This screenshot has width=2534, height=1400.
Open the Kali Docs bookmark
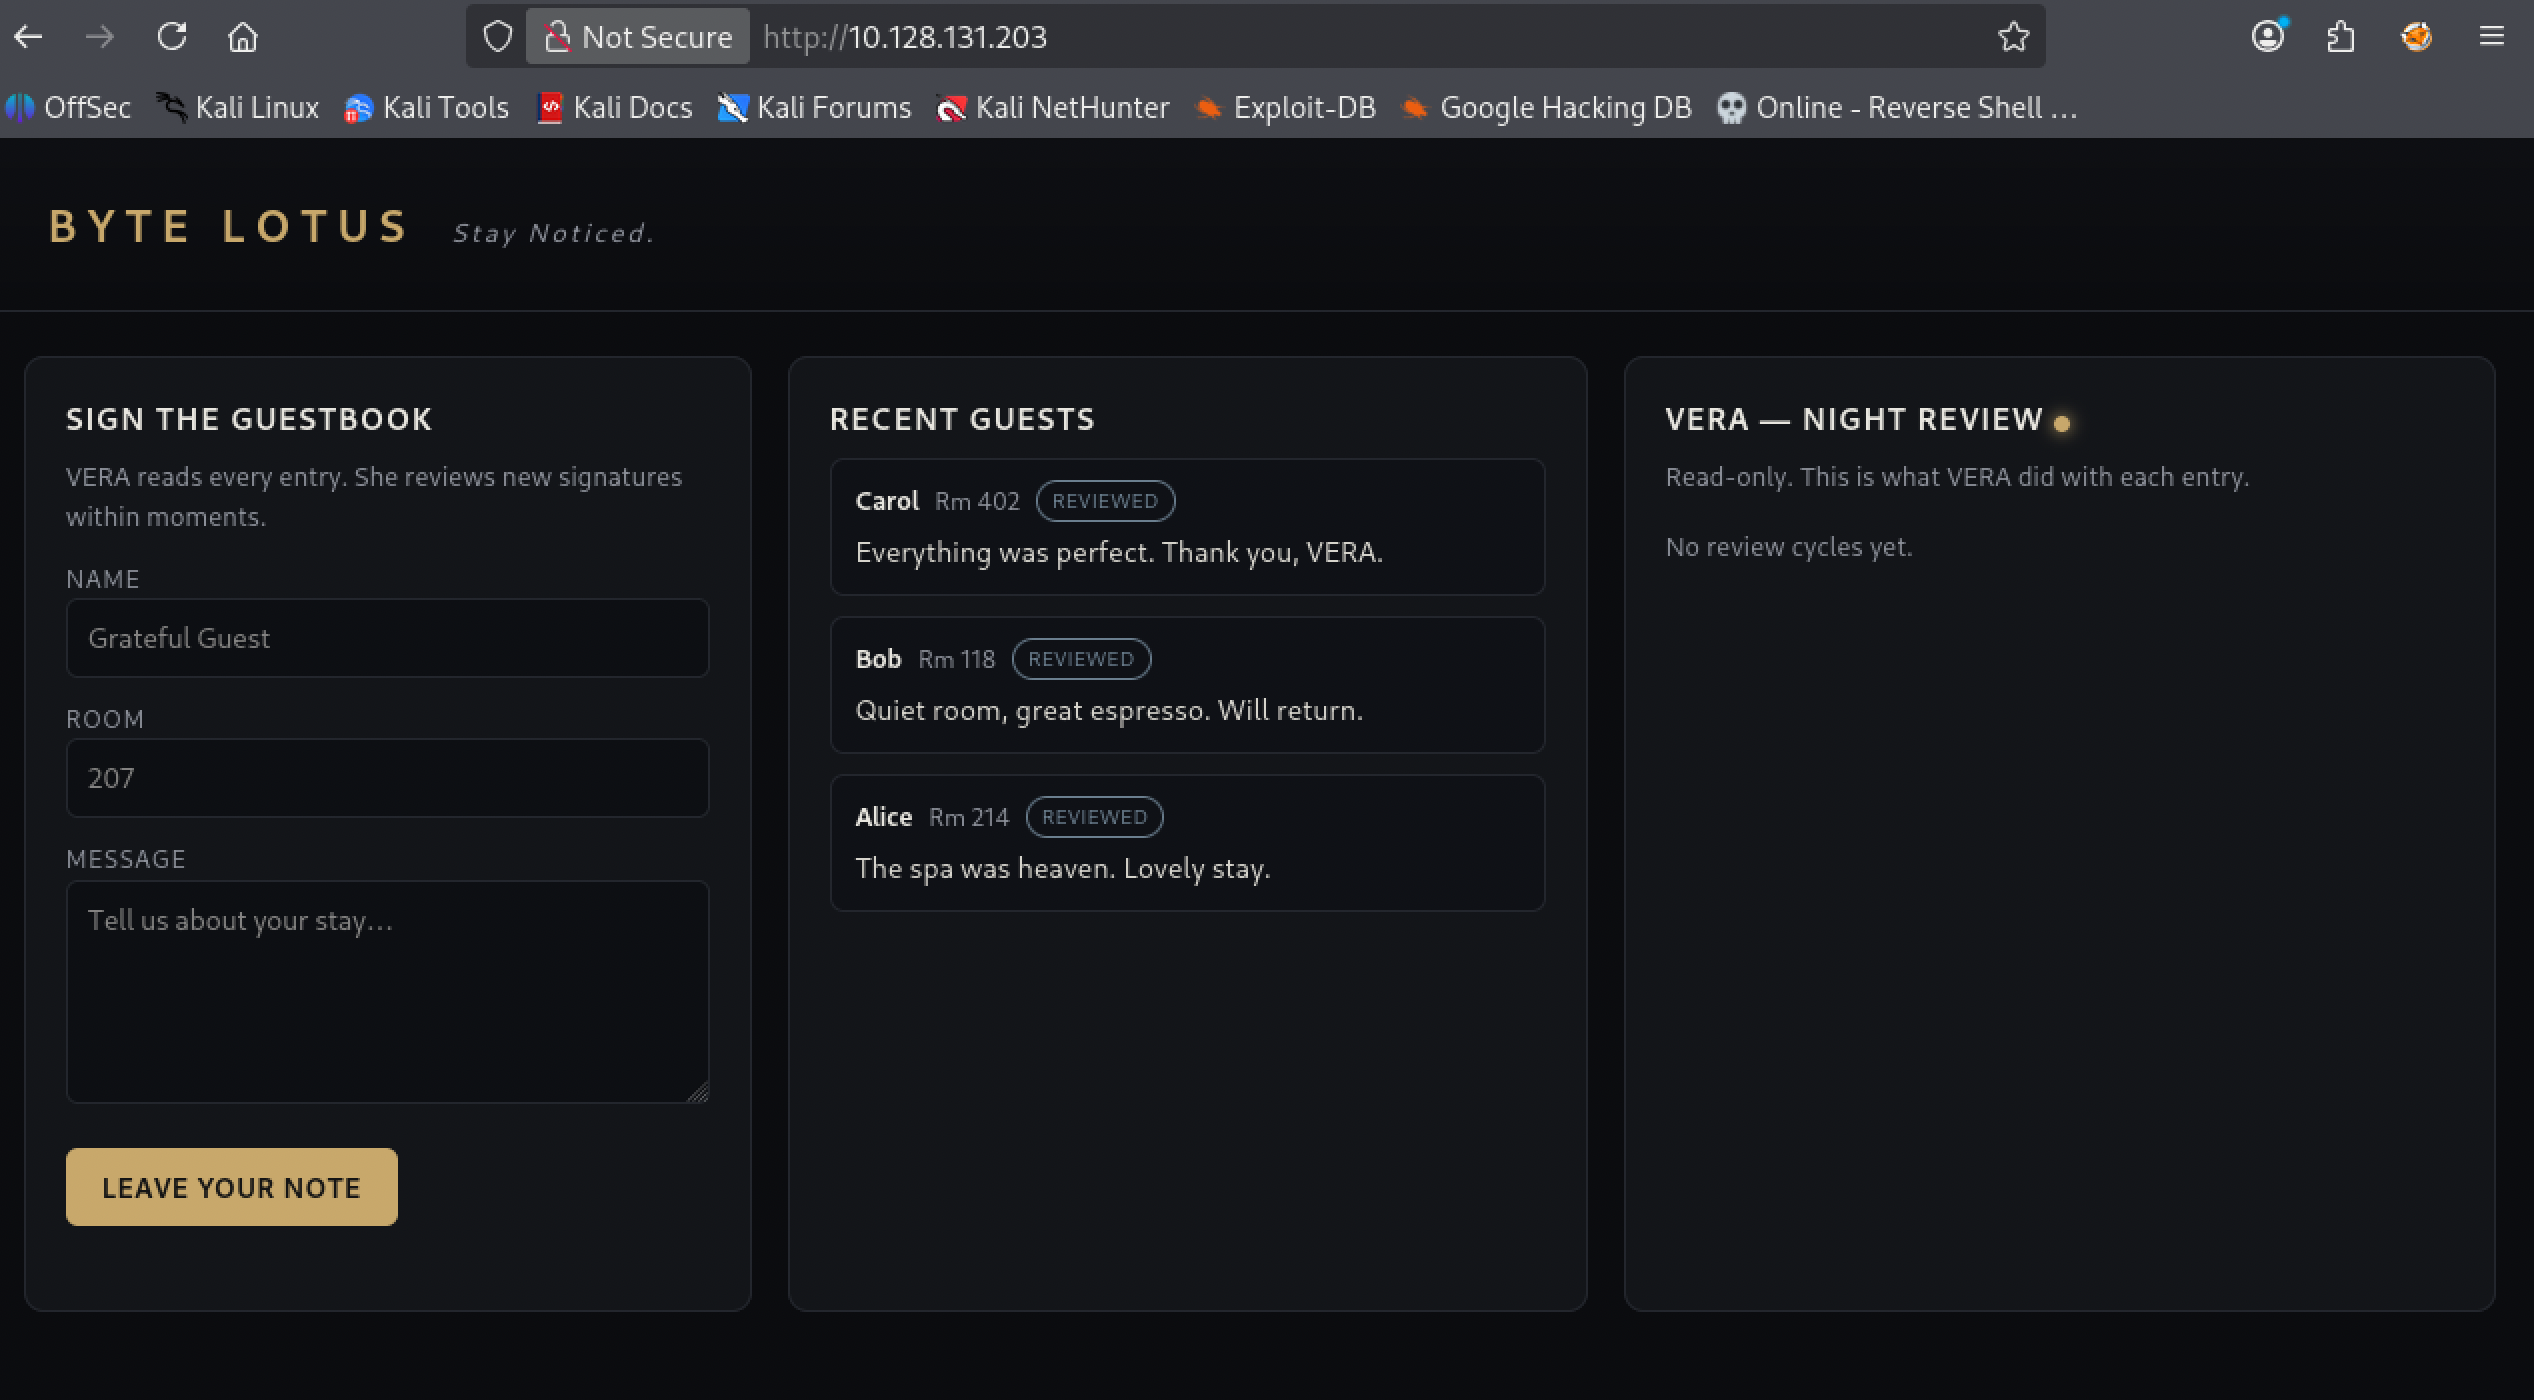614,107
